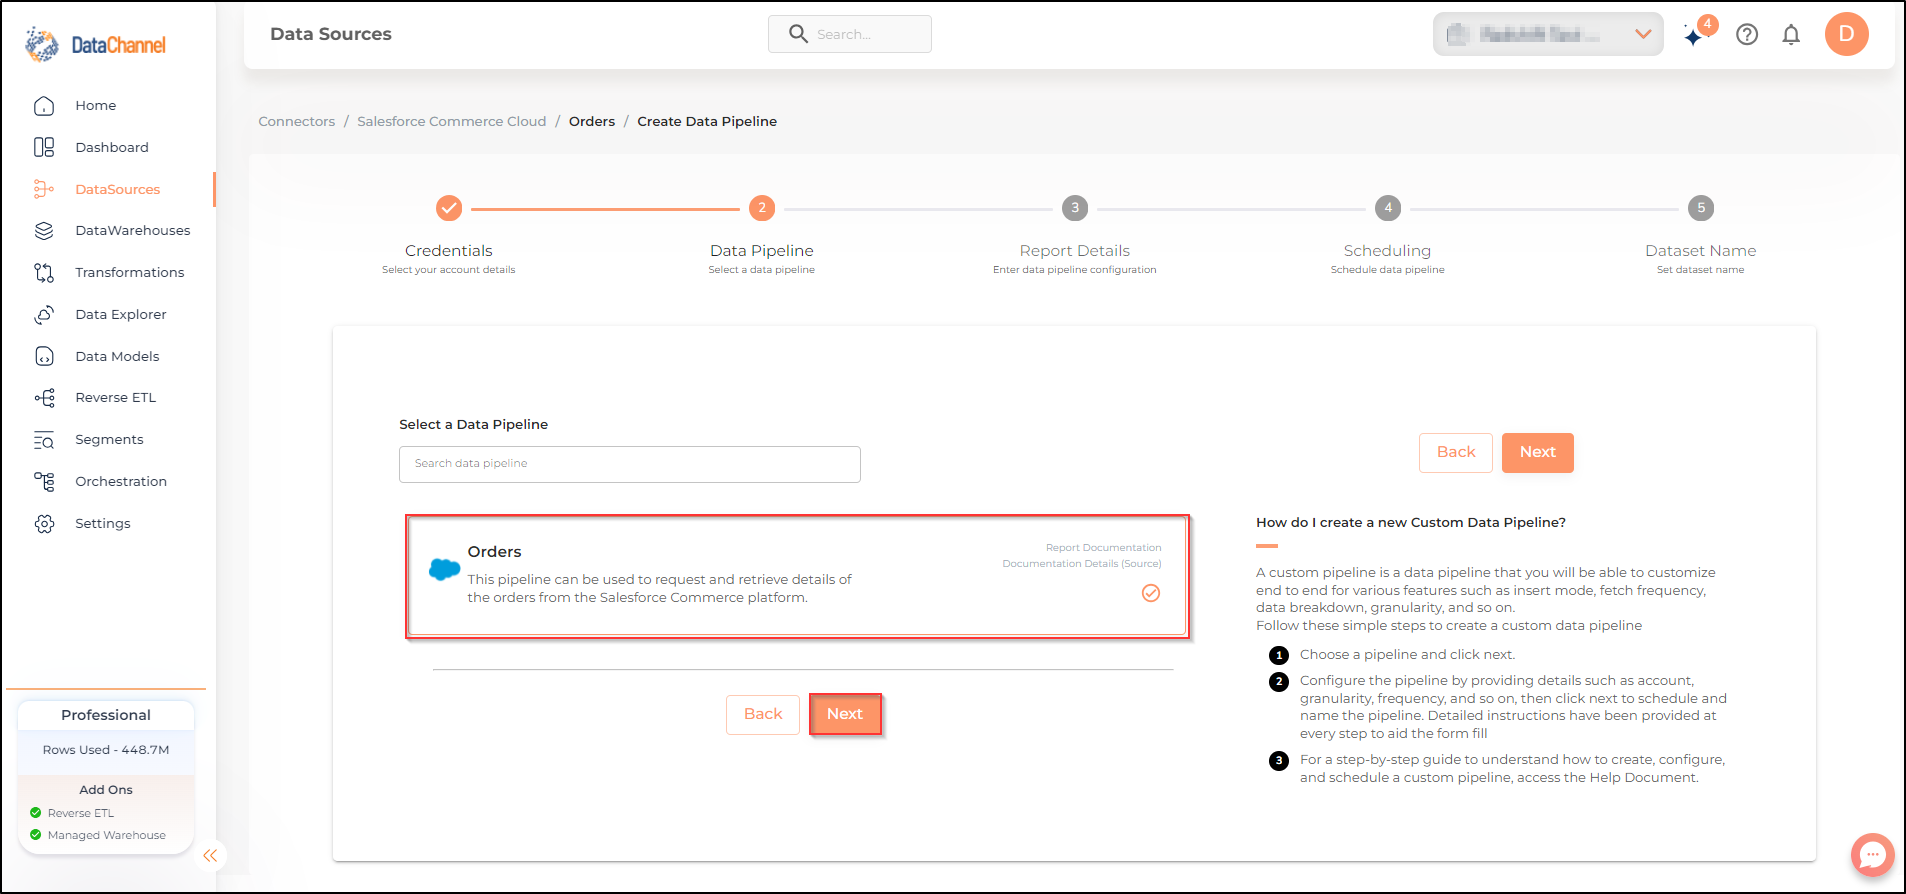The width and height of the screenshot is (1906, 894).
Task: Click the Data Models icon
Action: click(44, 356)
